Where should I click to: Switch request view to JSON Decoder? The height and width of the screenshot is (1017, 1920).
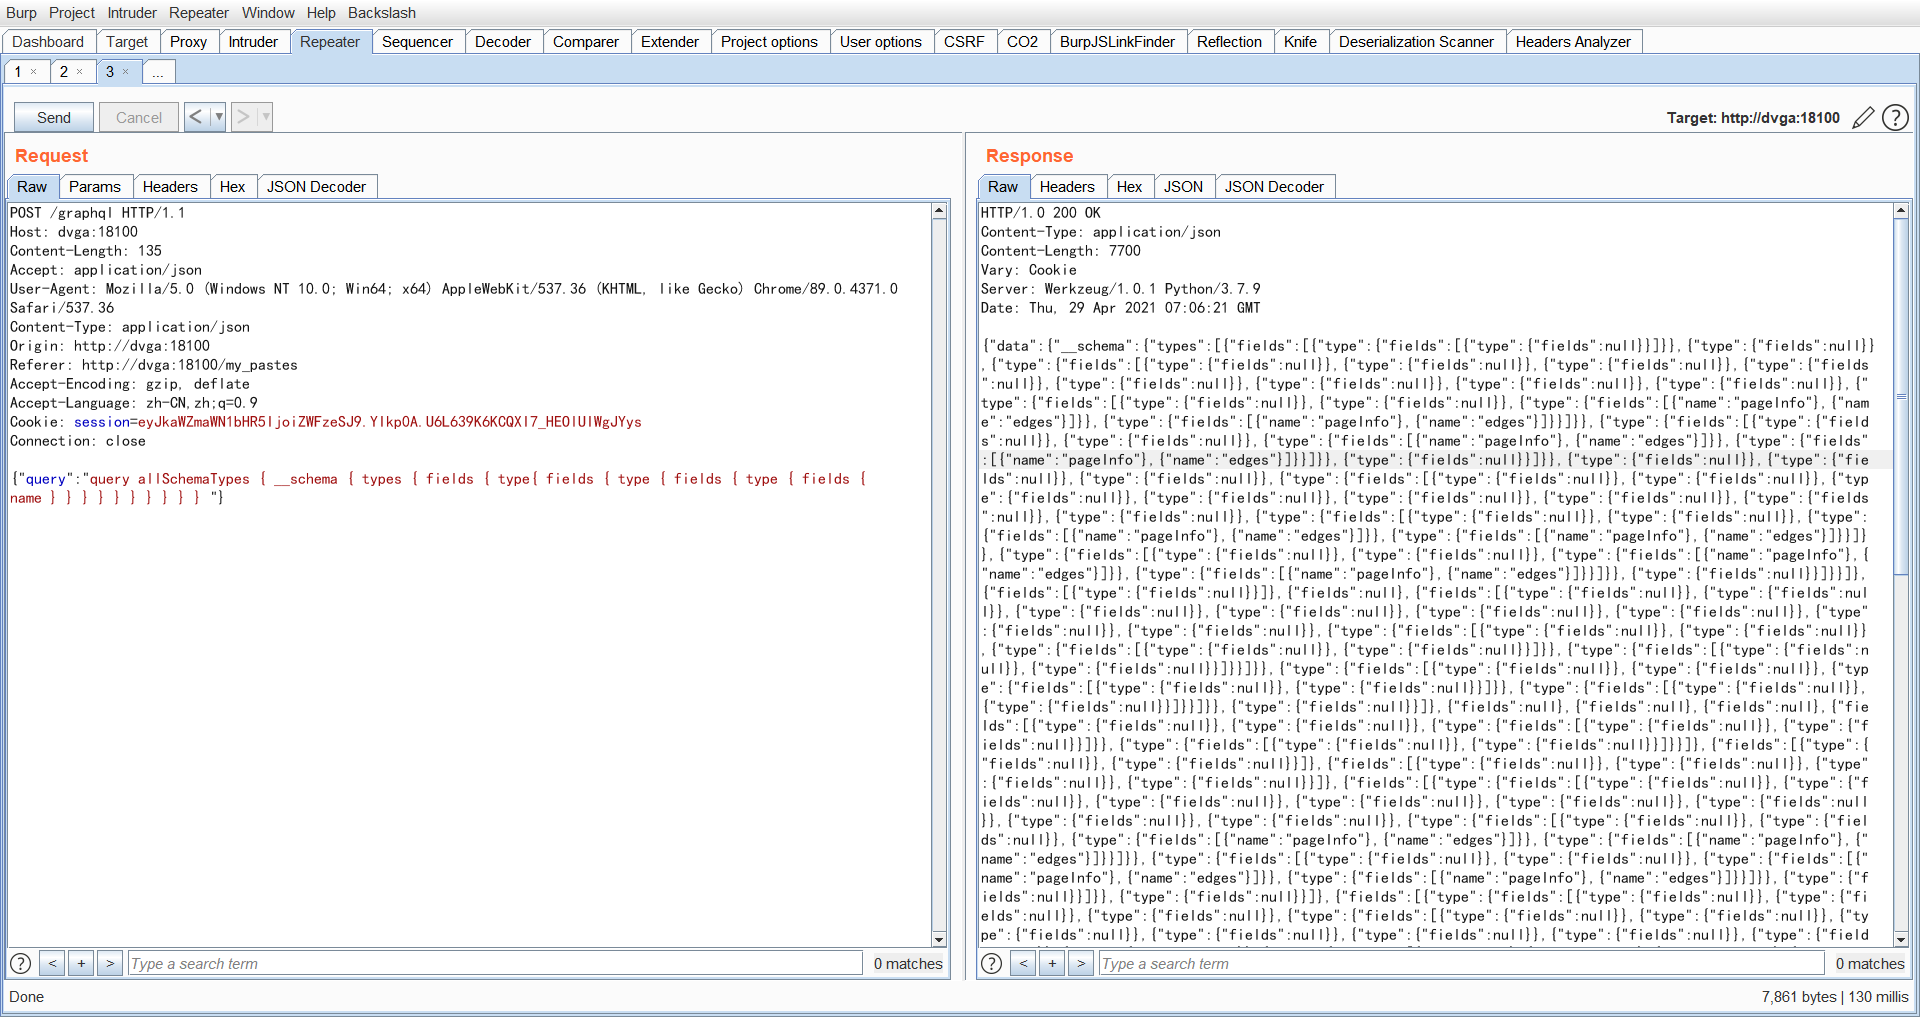click(x=316, y=186)
